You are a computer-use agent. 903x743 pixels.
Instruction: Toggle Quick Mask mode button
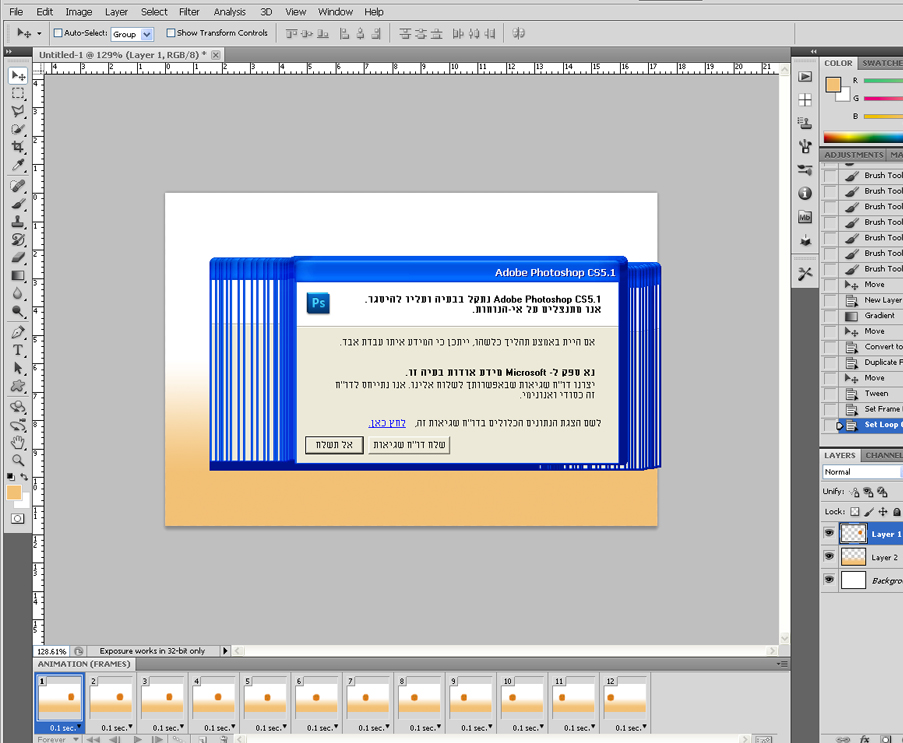coord(18,518)
